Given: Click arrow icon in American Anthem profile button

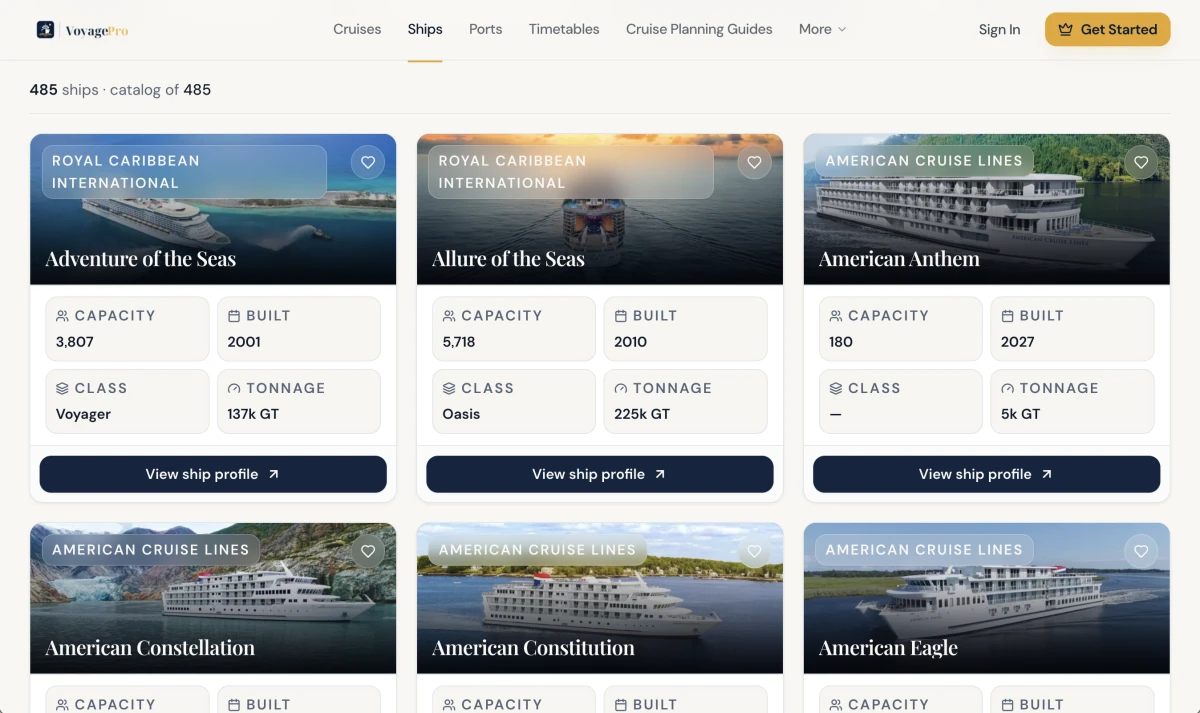Looking at the screenshot, I should [x=1047, y=474].
